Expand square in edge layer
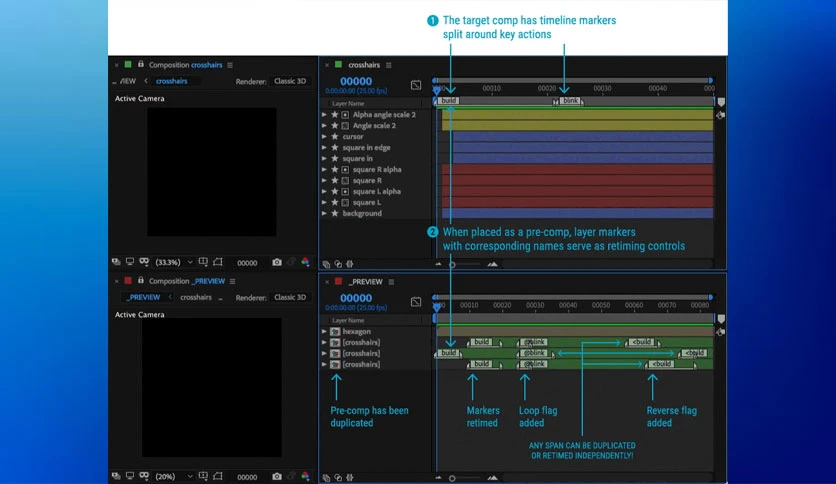This screenshot has width=836, height=484. tap(324, 148)
